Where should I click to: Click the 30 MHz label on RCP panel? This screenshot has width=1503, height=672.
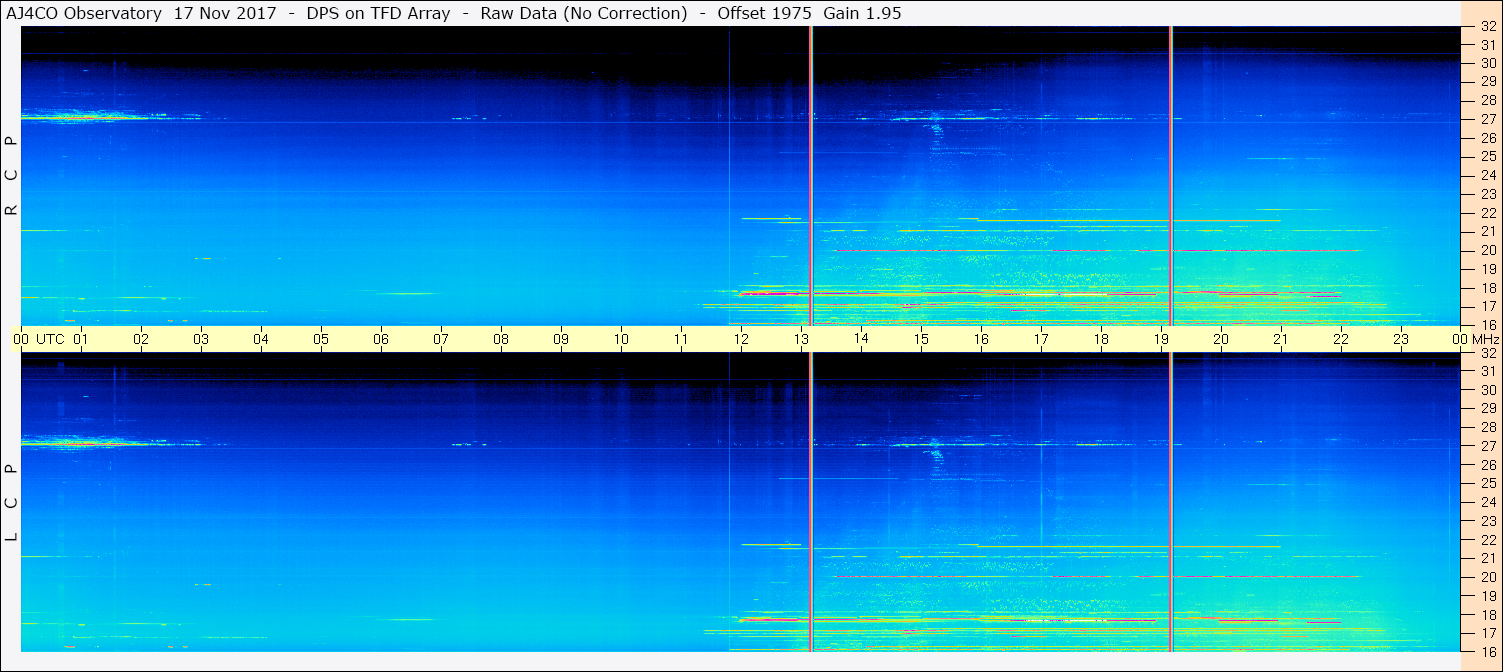tap(1487, 63)
